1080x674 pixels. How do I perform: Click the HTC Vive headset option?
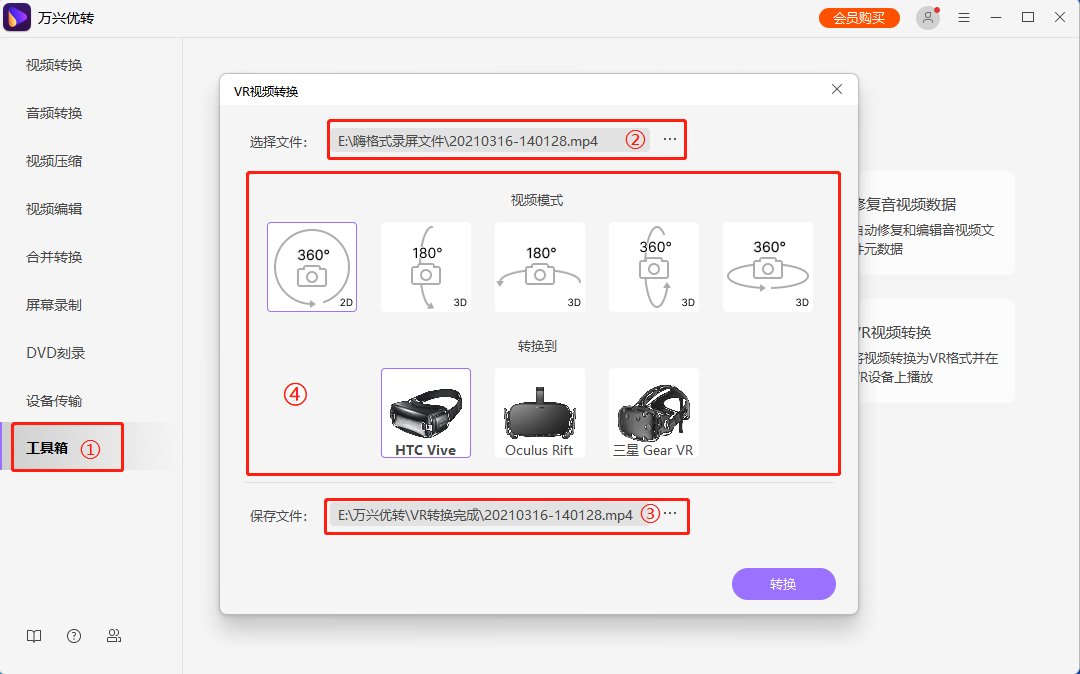point(425,412)
